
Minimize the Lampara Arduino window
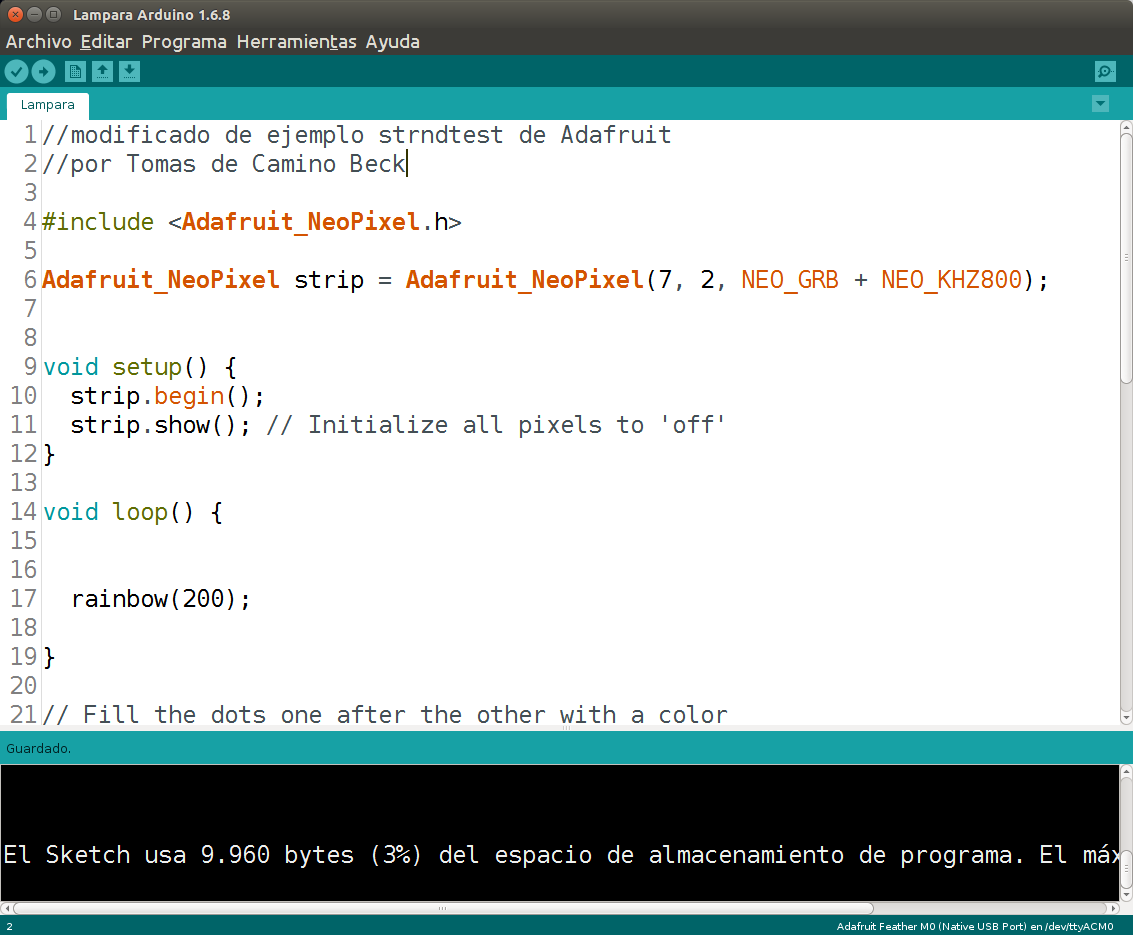(x=34, y=14)
